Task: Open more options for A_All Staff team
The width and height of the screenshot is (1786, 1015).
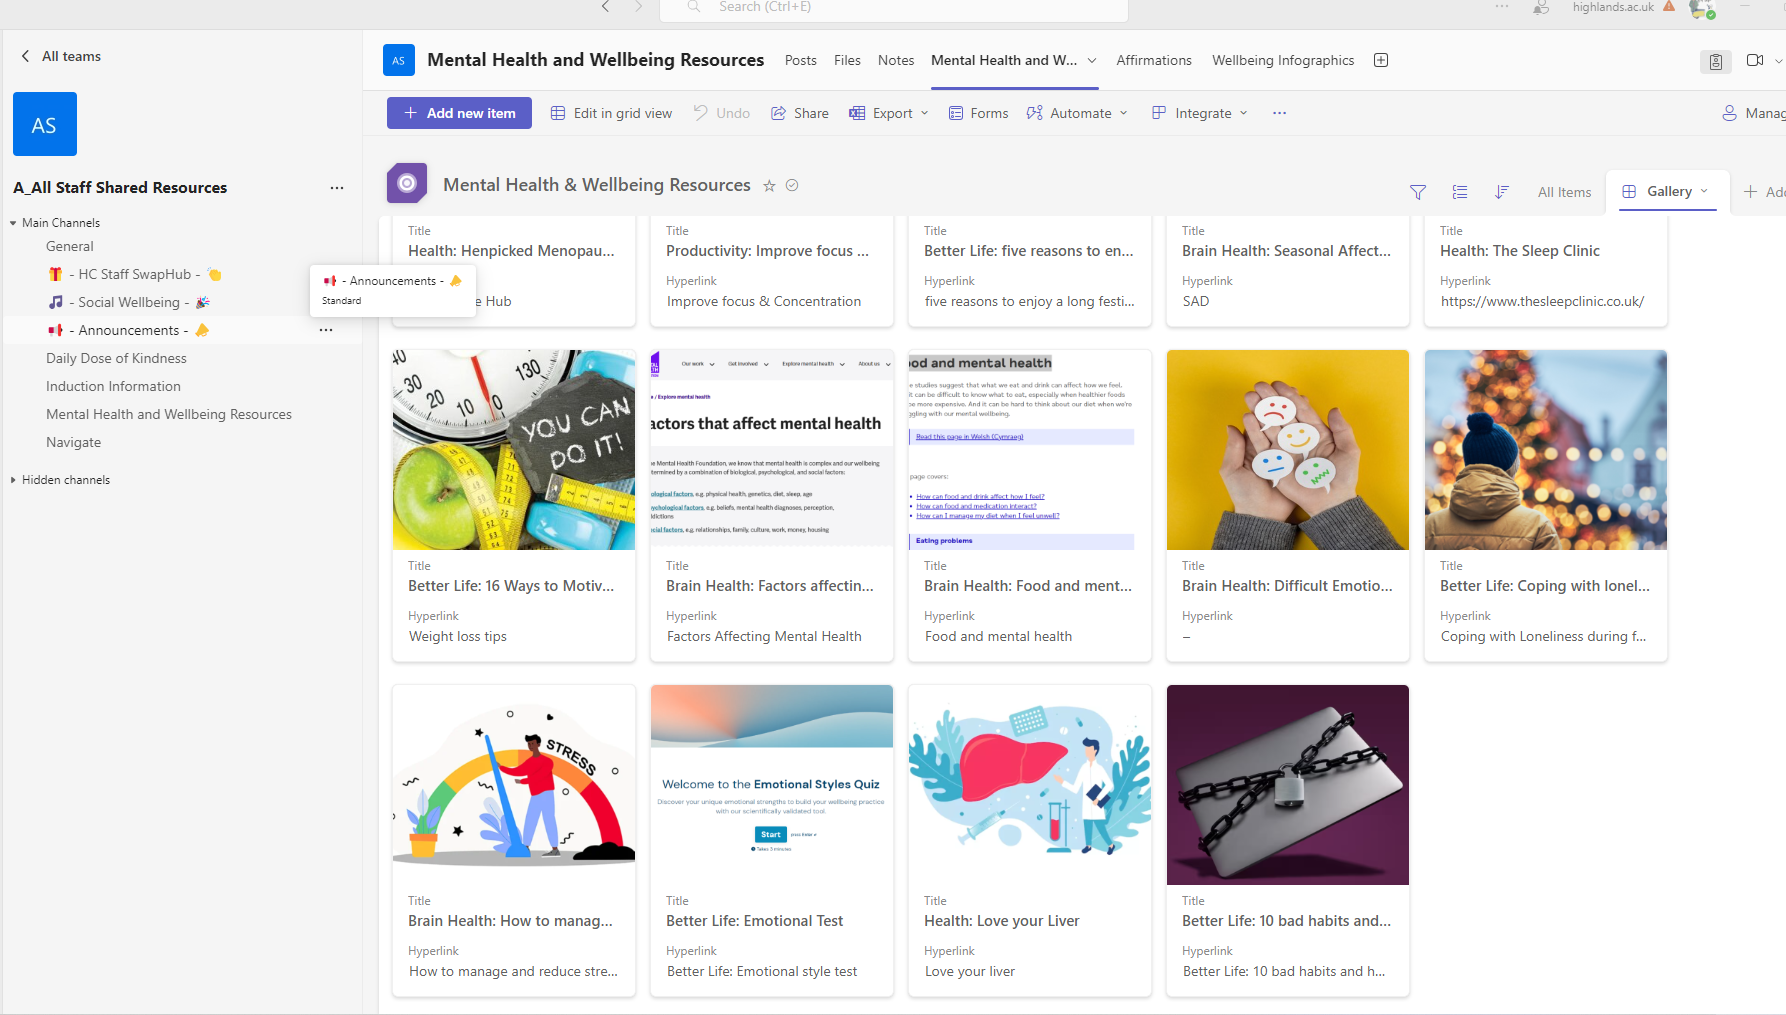Action: (x=337, y=188)
